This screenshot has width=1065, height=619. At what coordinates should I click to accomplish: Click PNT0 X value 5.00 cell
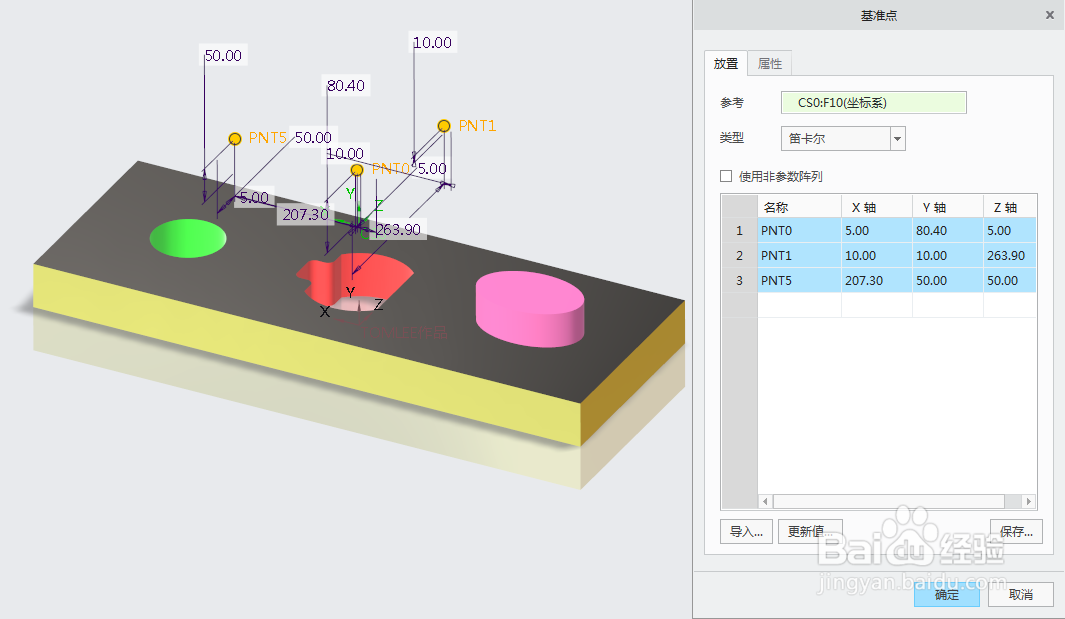pos(877,230)
